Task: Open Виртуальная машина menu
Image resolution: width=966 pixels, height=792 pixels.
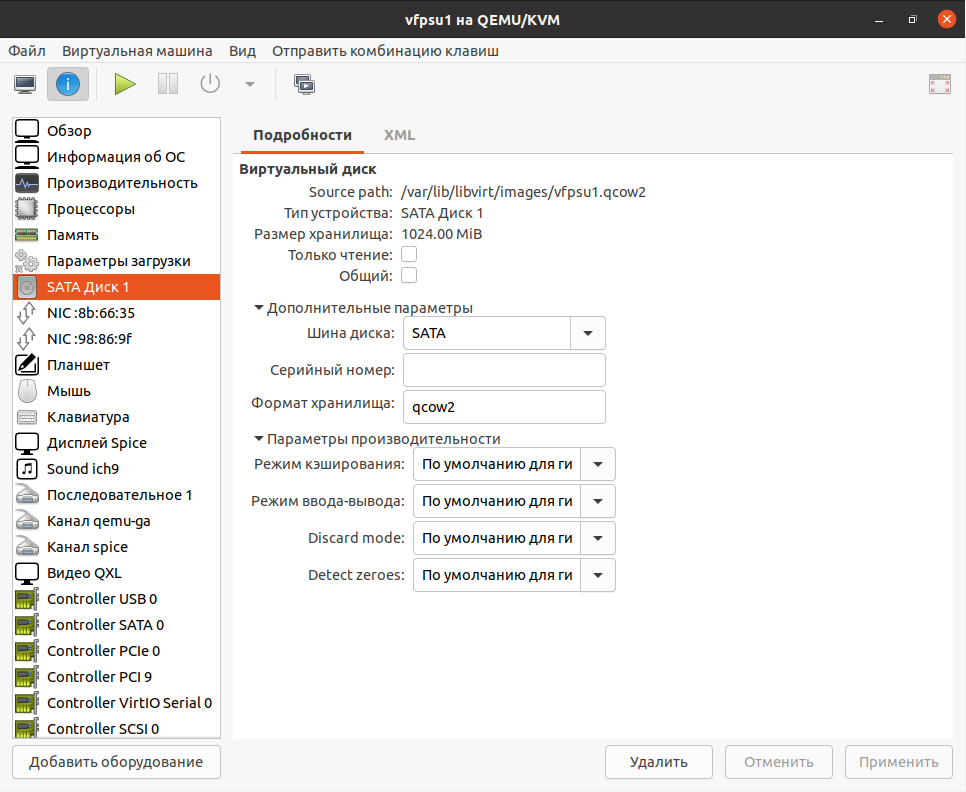Action: coord(137,51)
